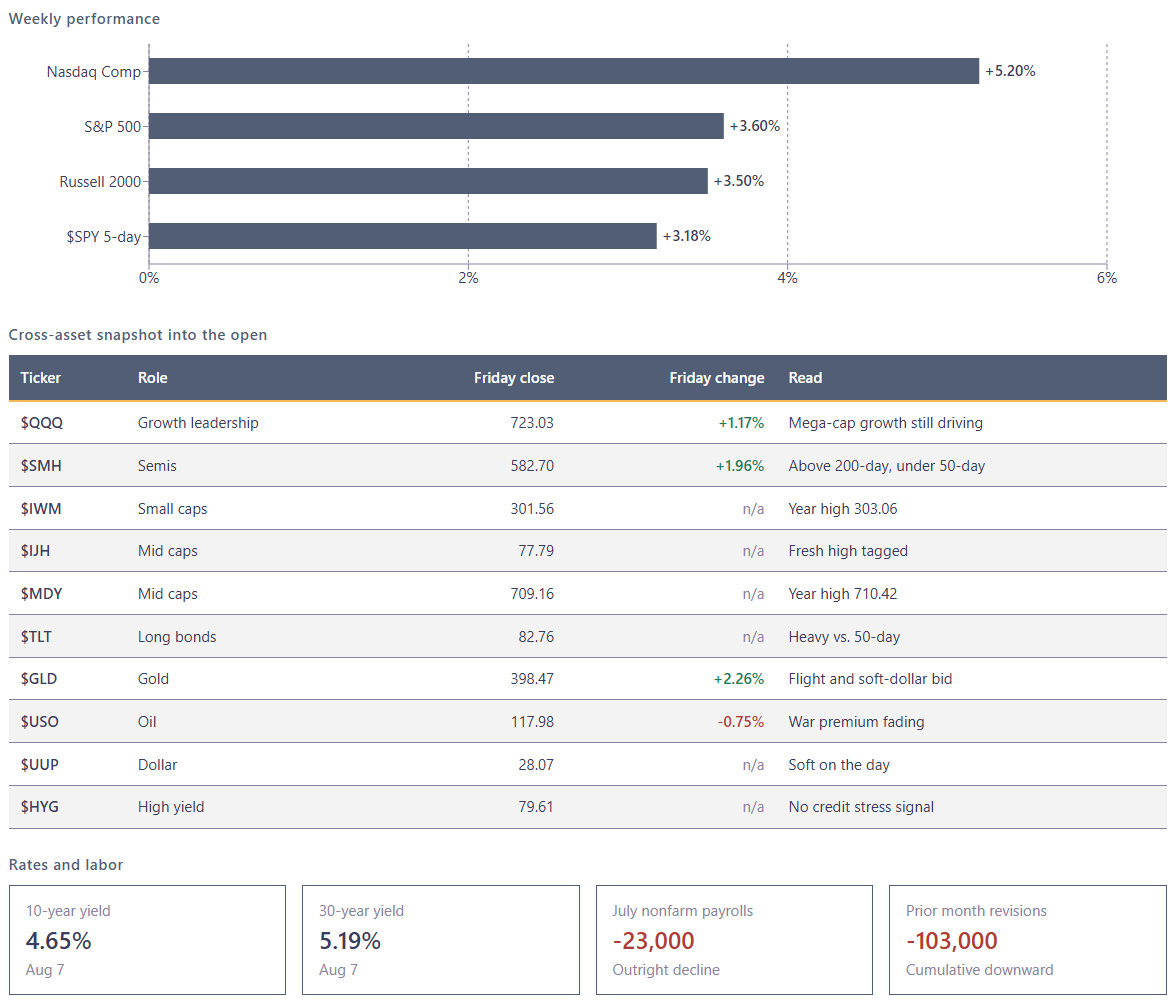Select the $QQQ ticker cell
This screenshot has height=1004, width=1176.
point(42,423)
